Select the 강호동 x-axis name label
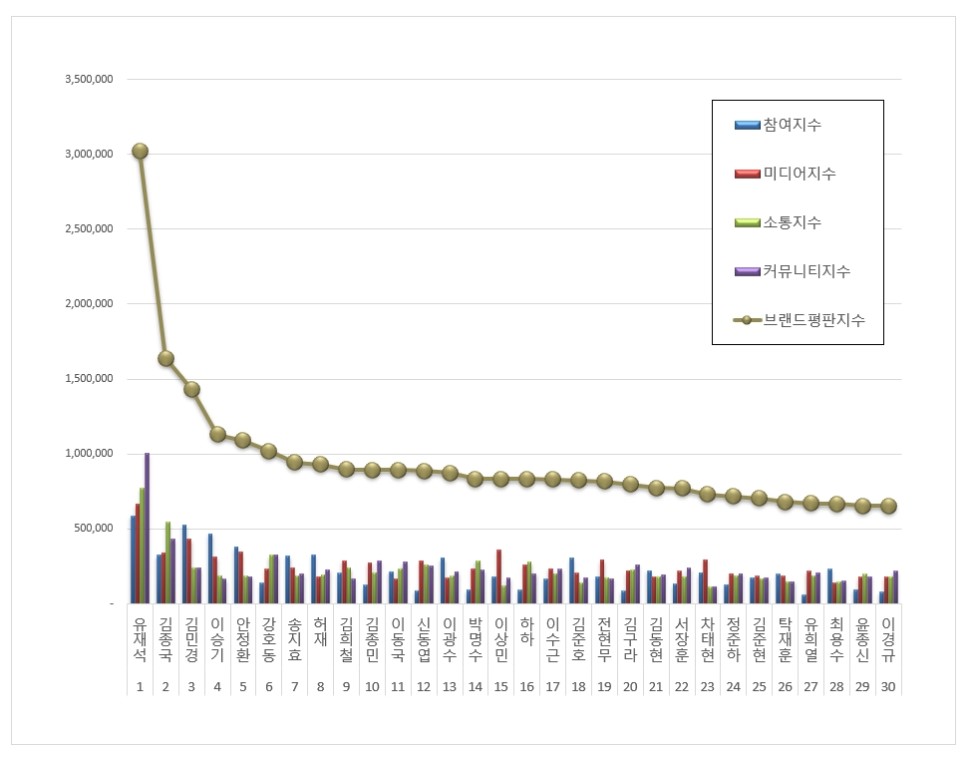 pyautogui.click(x=269, y=640)
